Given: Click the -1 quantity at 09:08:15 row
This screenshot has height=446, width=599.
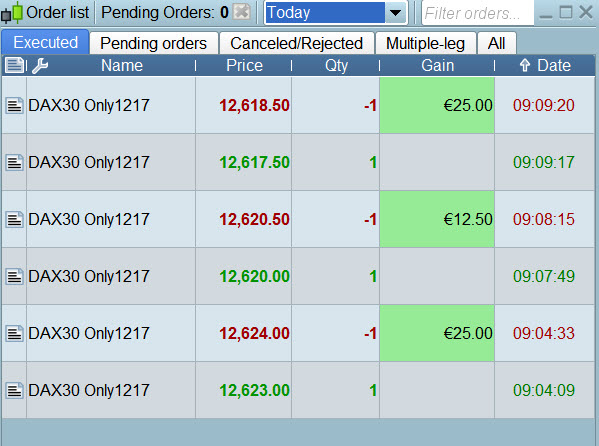Looking at the screenshot, I should (x=371, y=220).
